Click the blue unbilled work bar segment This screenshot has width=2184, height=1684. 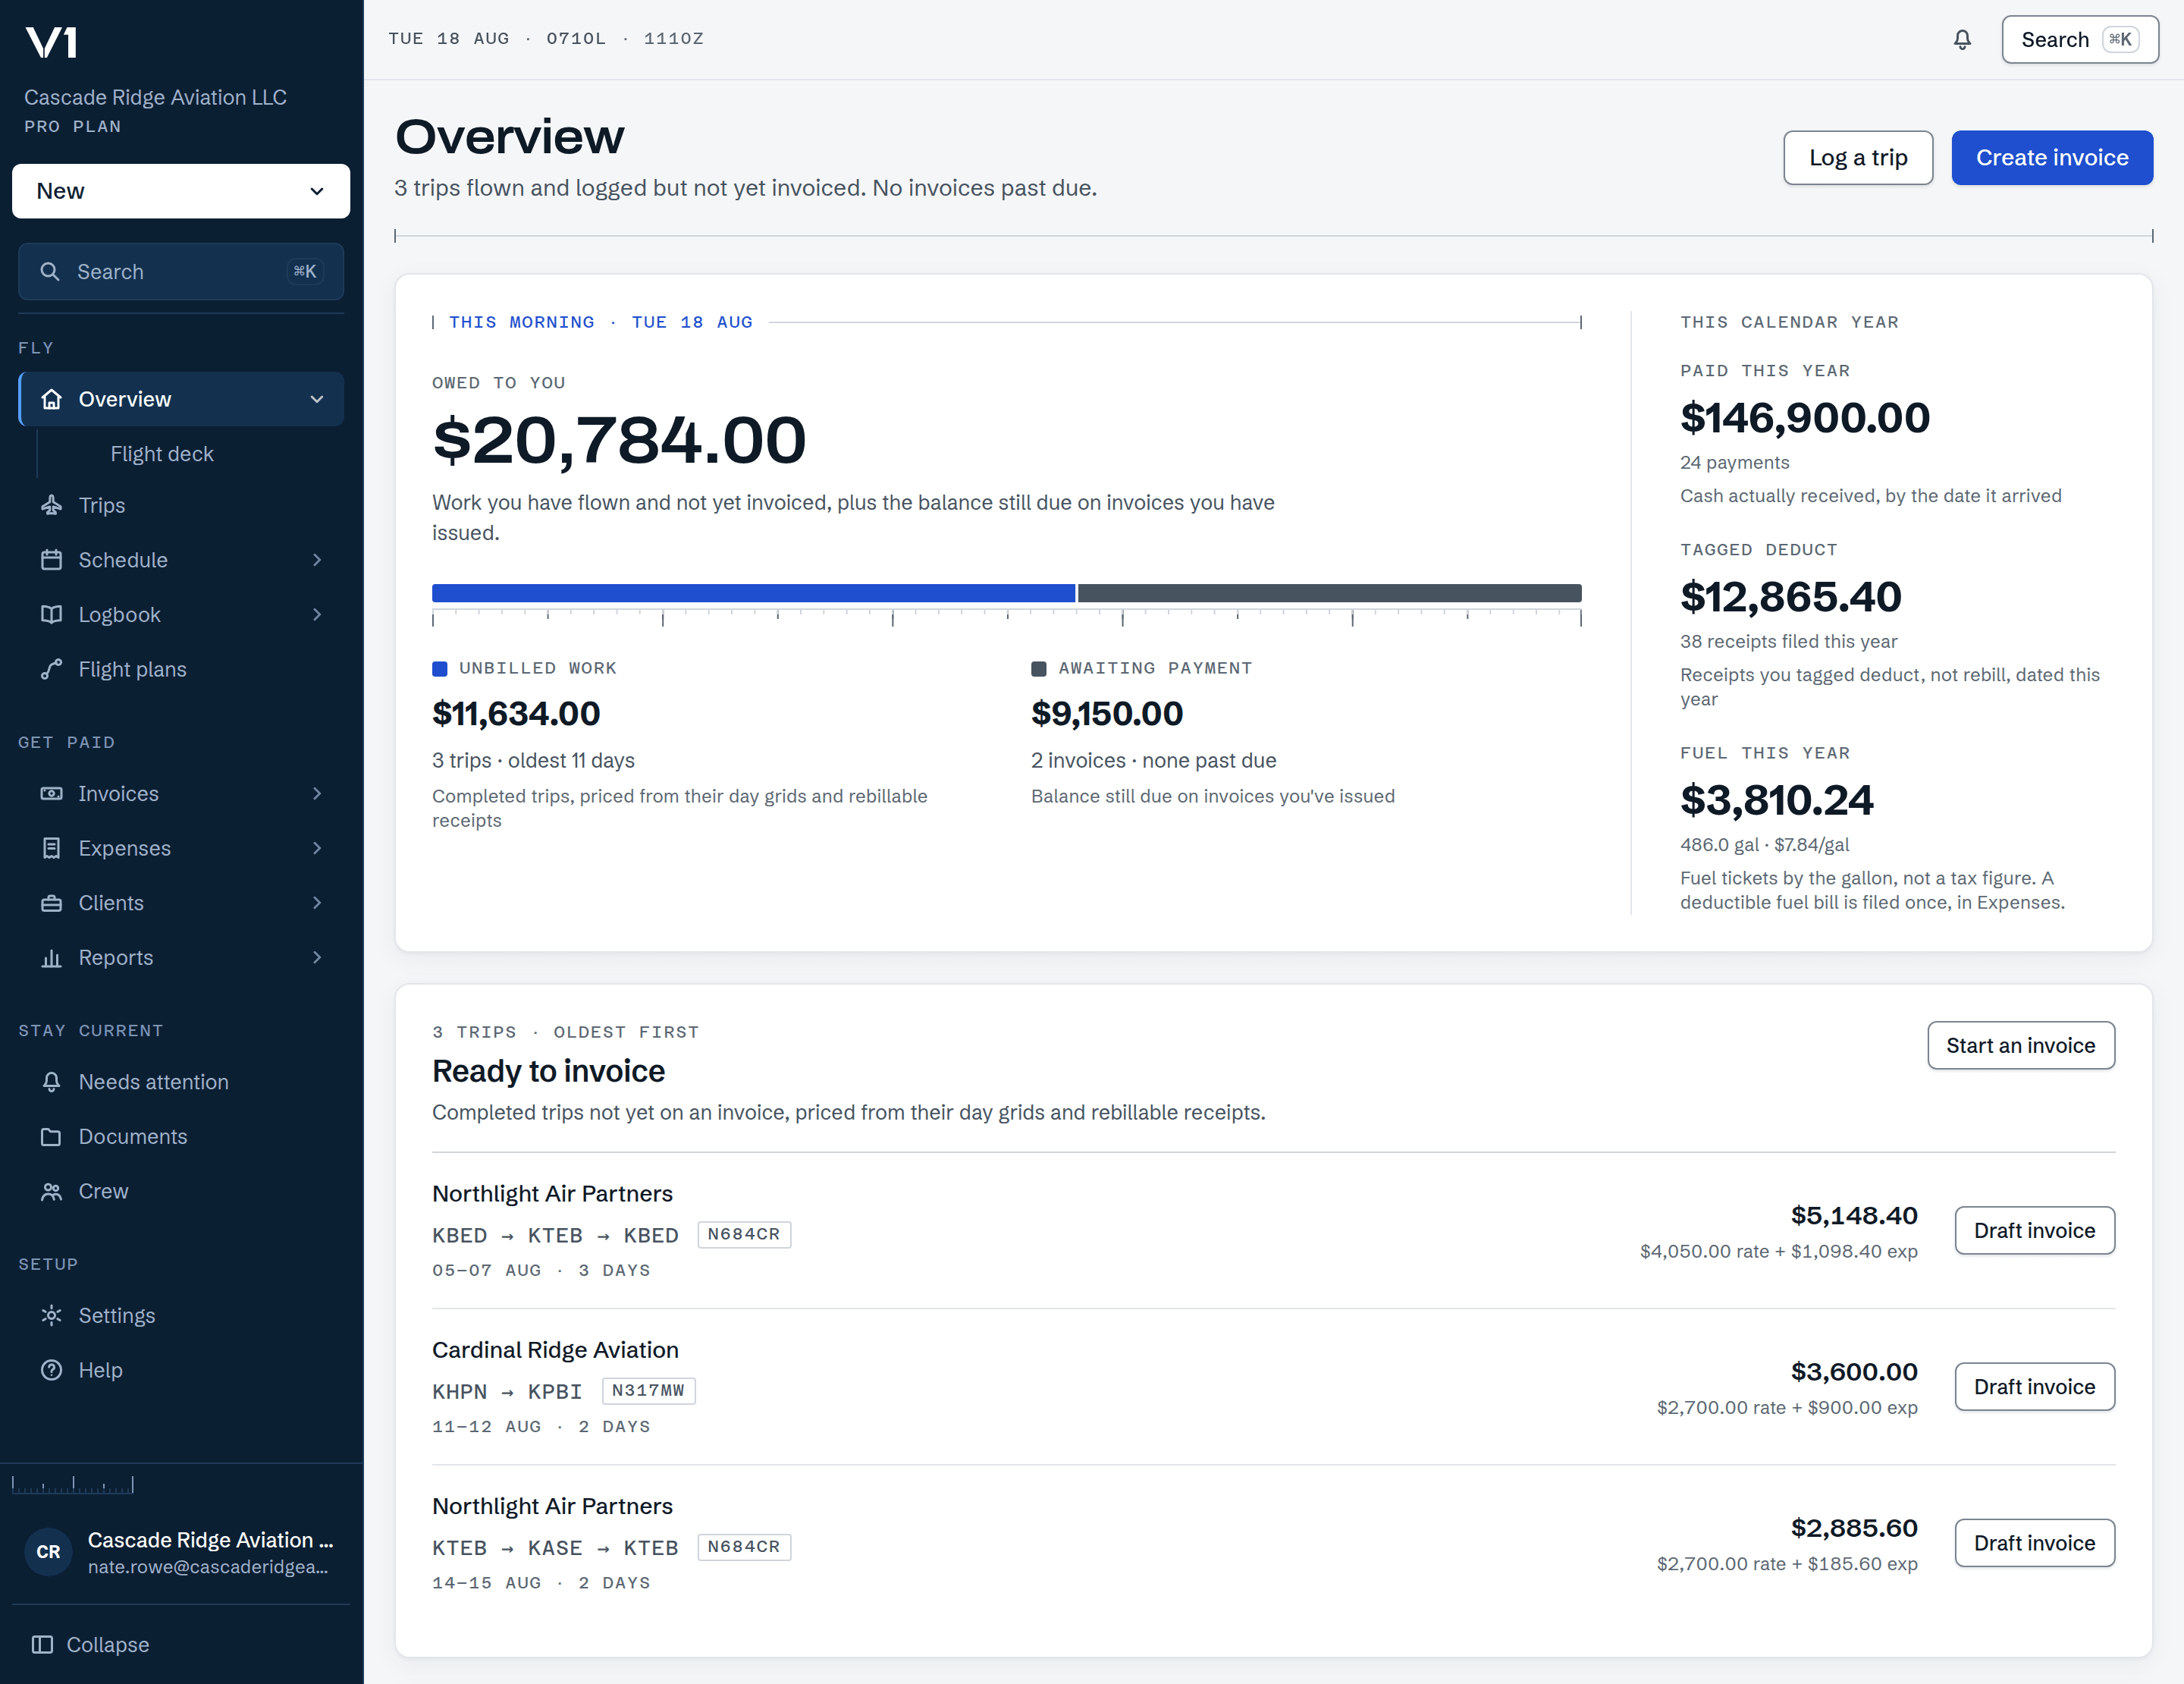[753, 593]
